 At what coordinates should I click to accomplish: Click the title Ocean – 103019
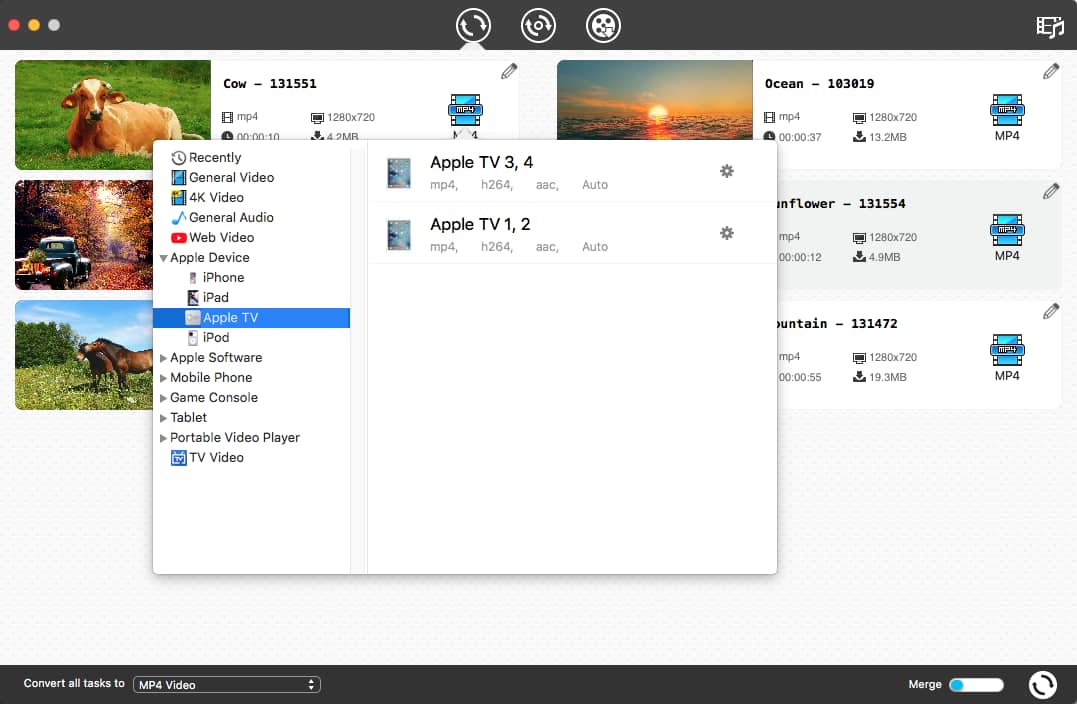point(819,84)
